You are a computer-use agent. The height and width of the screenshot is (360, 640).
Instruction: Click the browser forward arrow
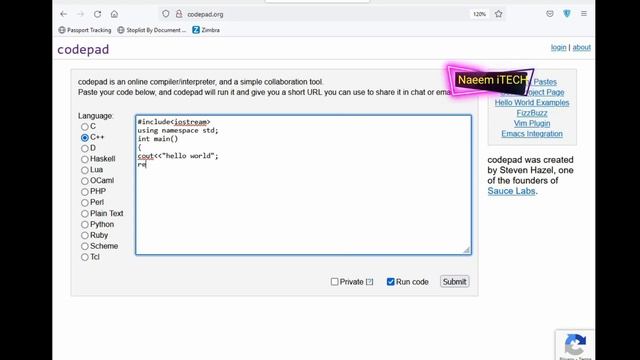80,14
